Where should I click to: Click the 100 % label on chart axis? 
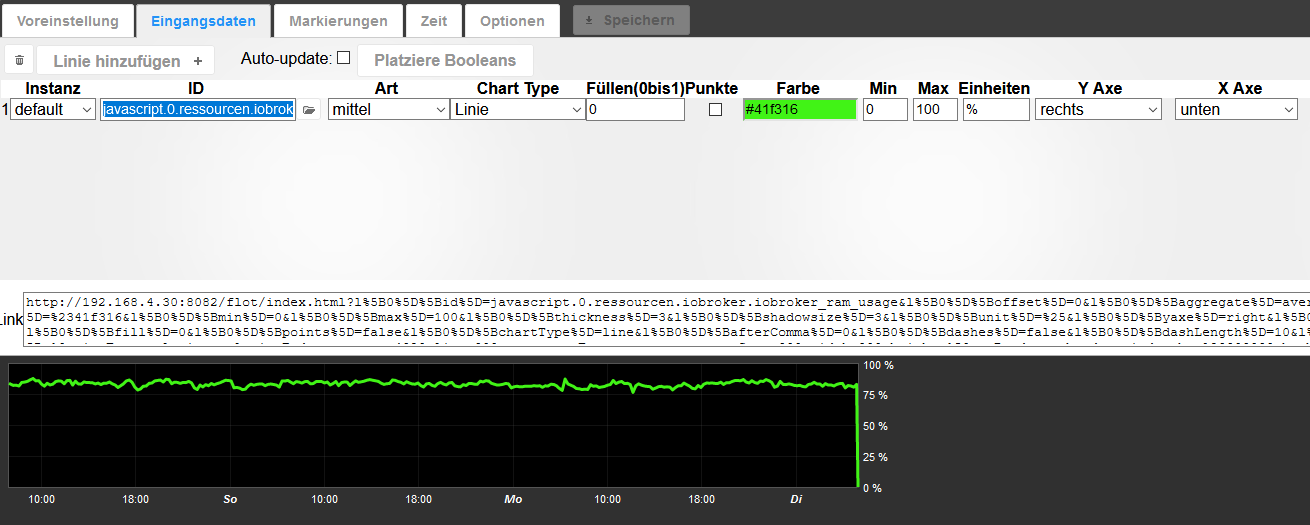coord(878,366)
